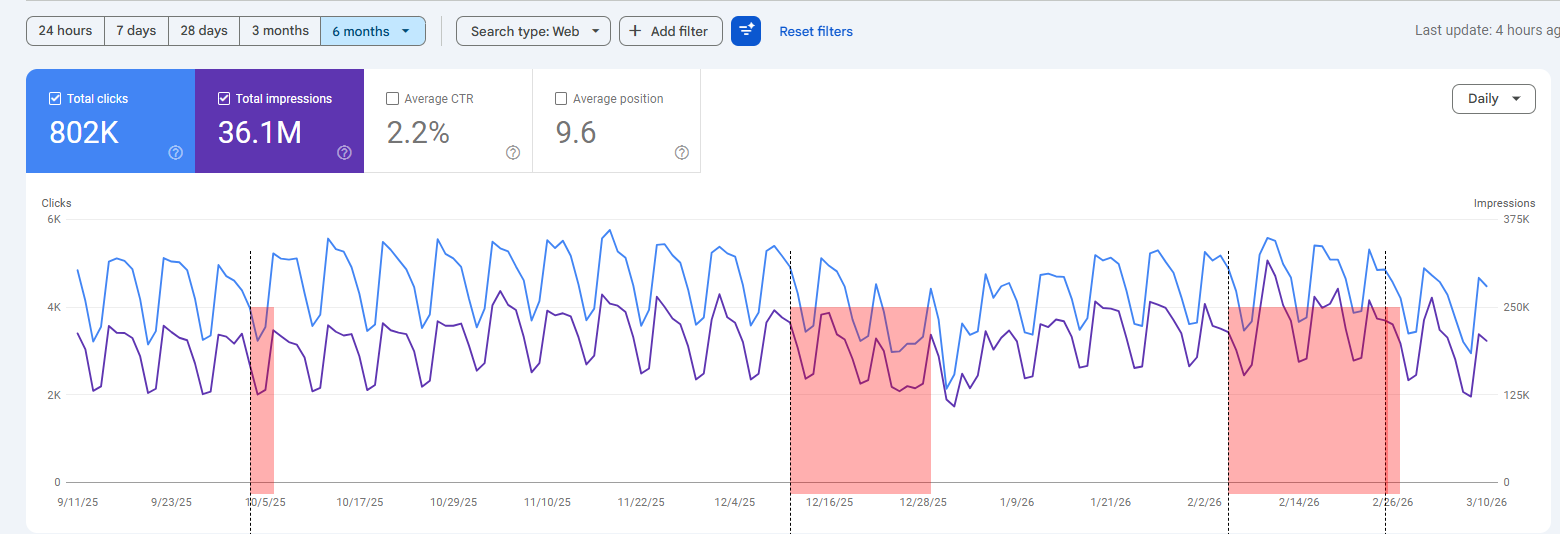Choose the 3 months date range
The image size is (1560, 534).
[280, 31]
